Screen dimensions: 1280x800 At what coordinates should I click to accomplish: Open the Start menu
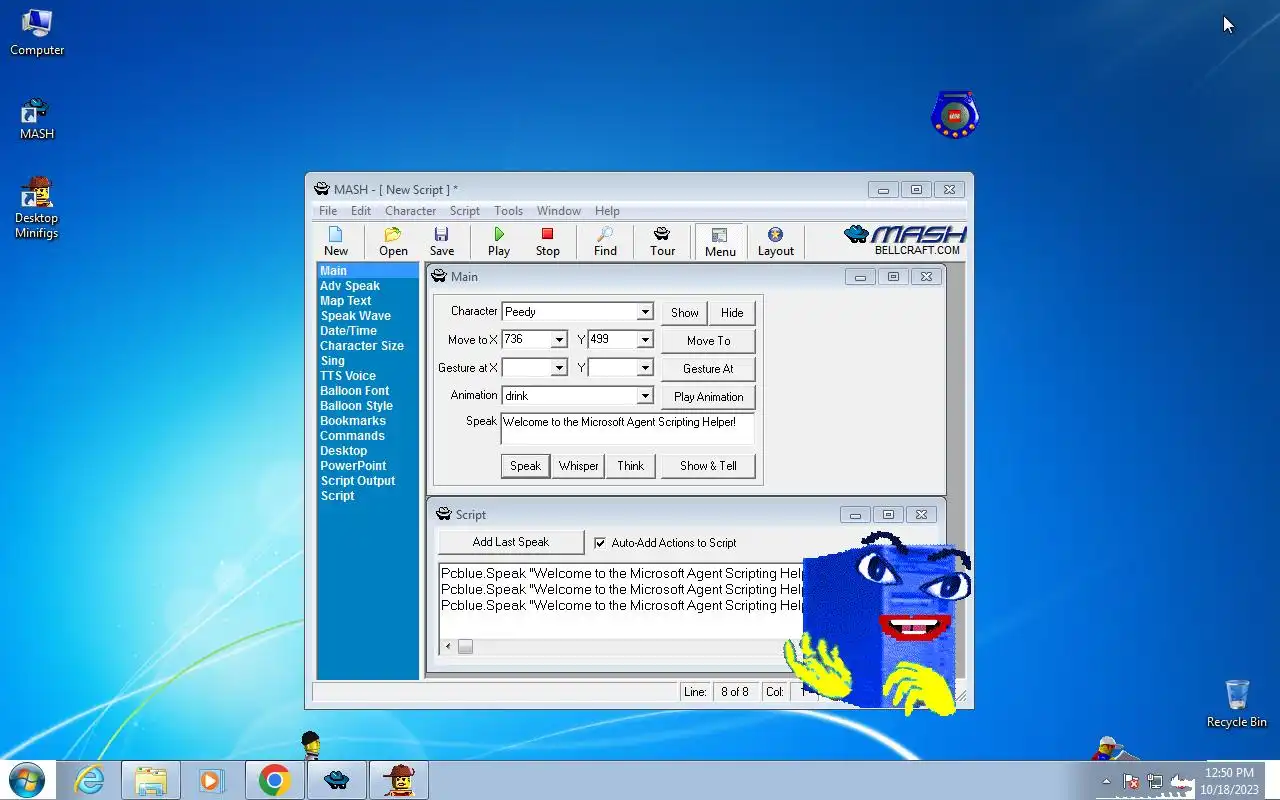pyautogui.click(x=26, y=779)
